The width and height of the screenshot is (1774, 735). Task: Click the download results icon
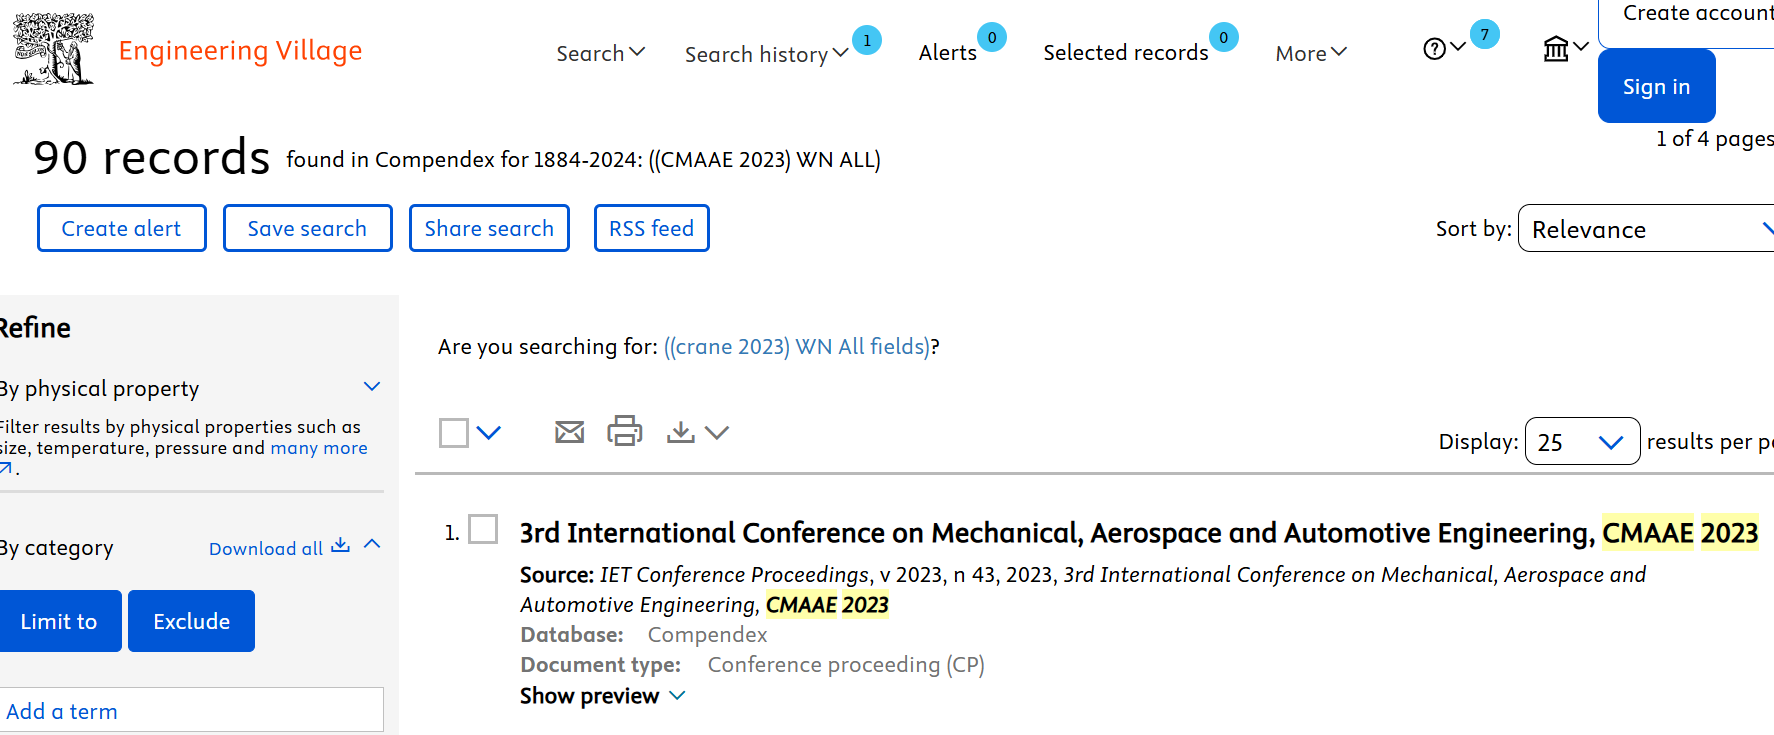coord(681,432)
